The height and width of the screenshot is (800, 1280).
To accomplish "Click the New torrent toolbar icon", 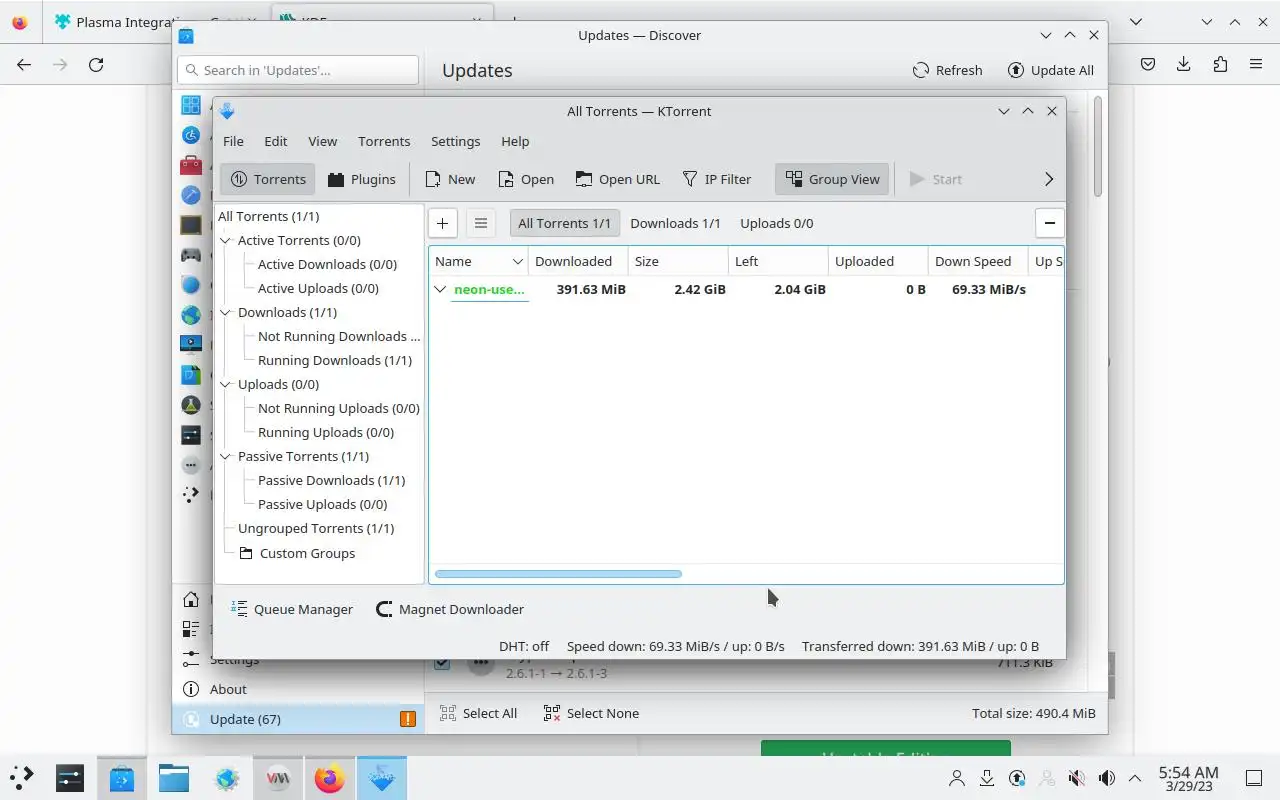I will pos(449,179).
